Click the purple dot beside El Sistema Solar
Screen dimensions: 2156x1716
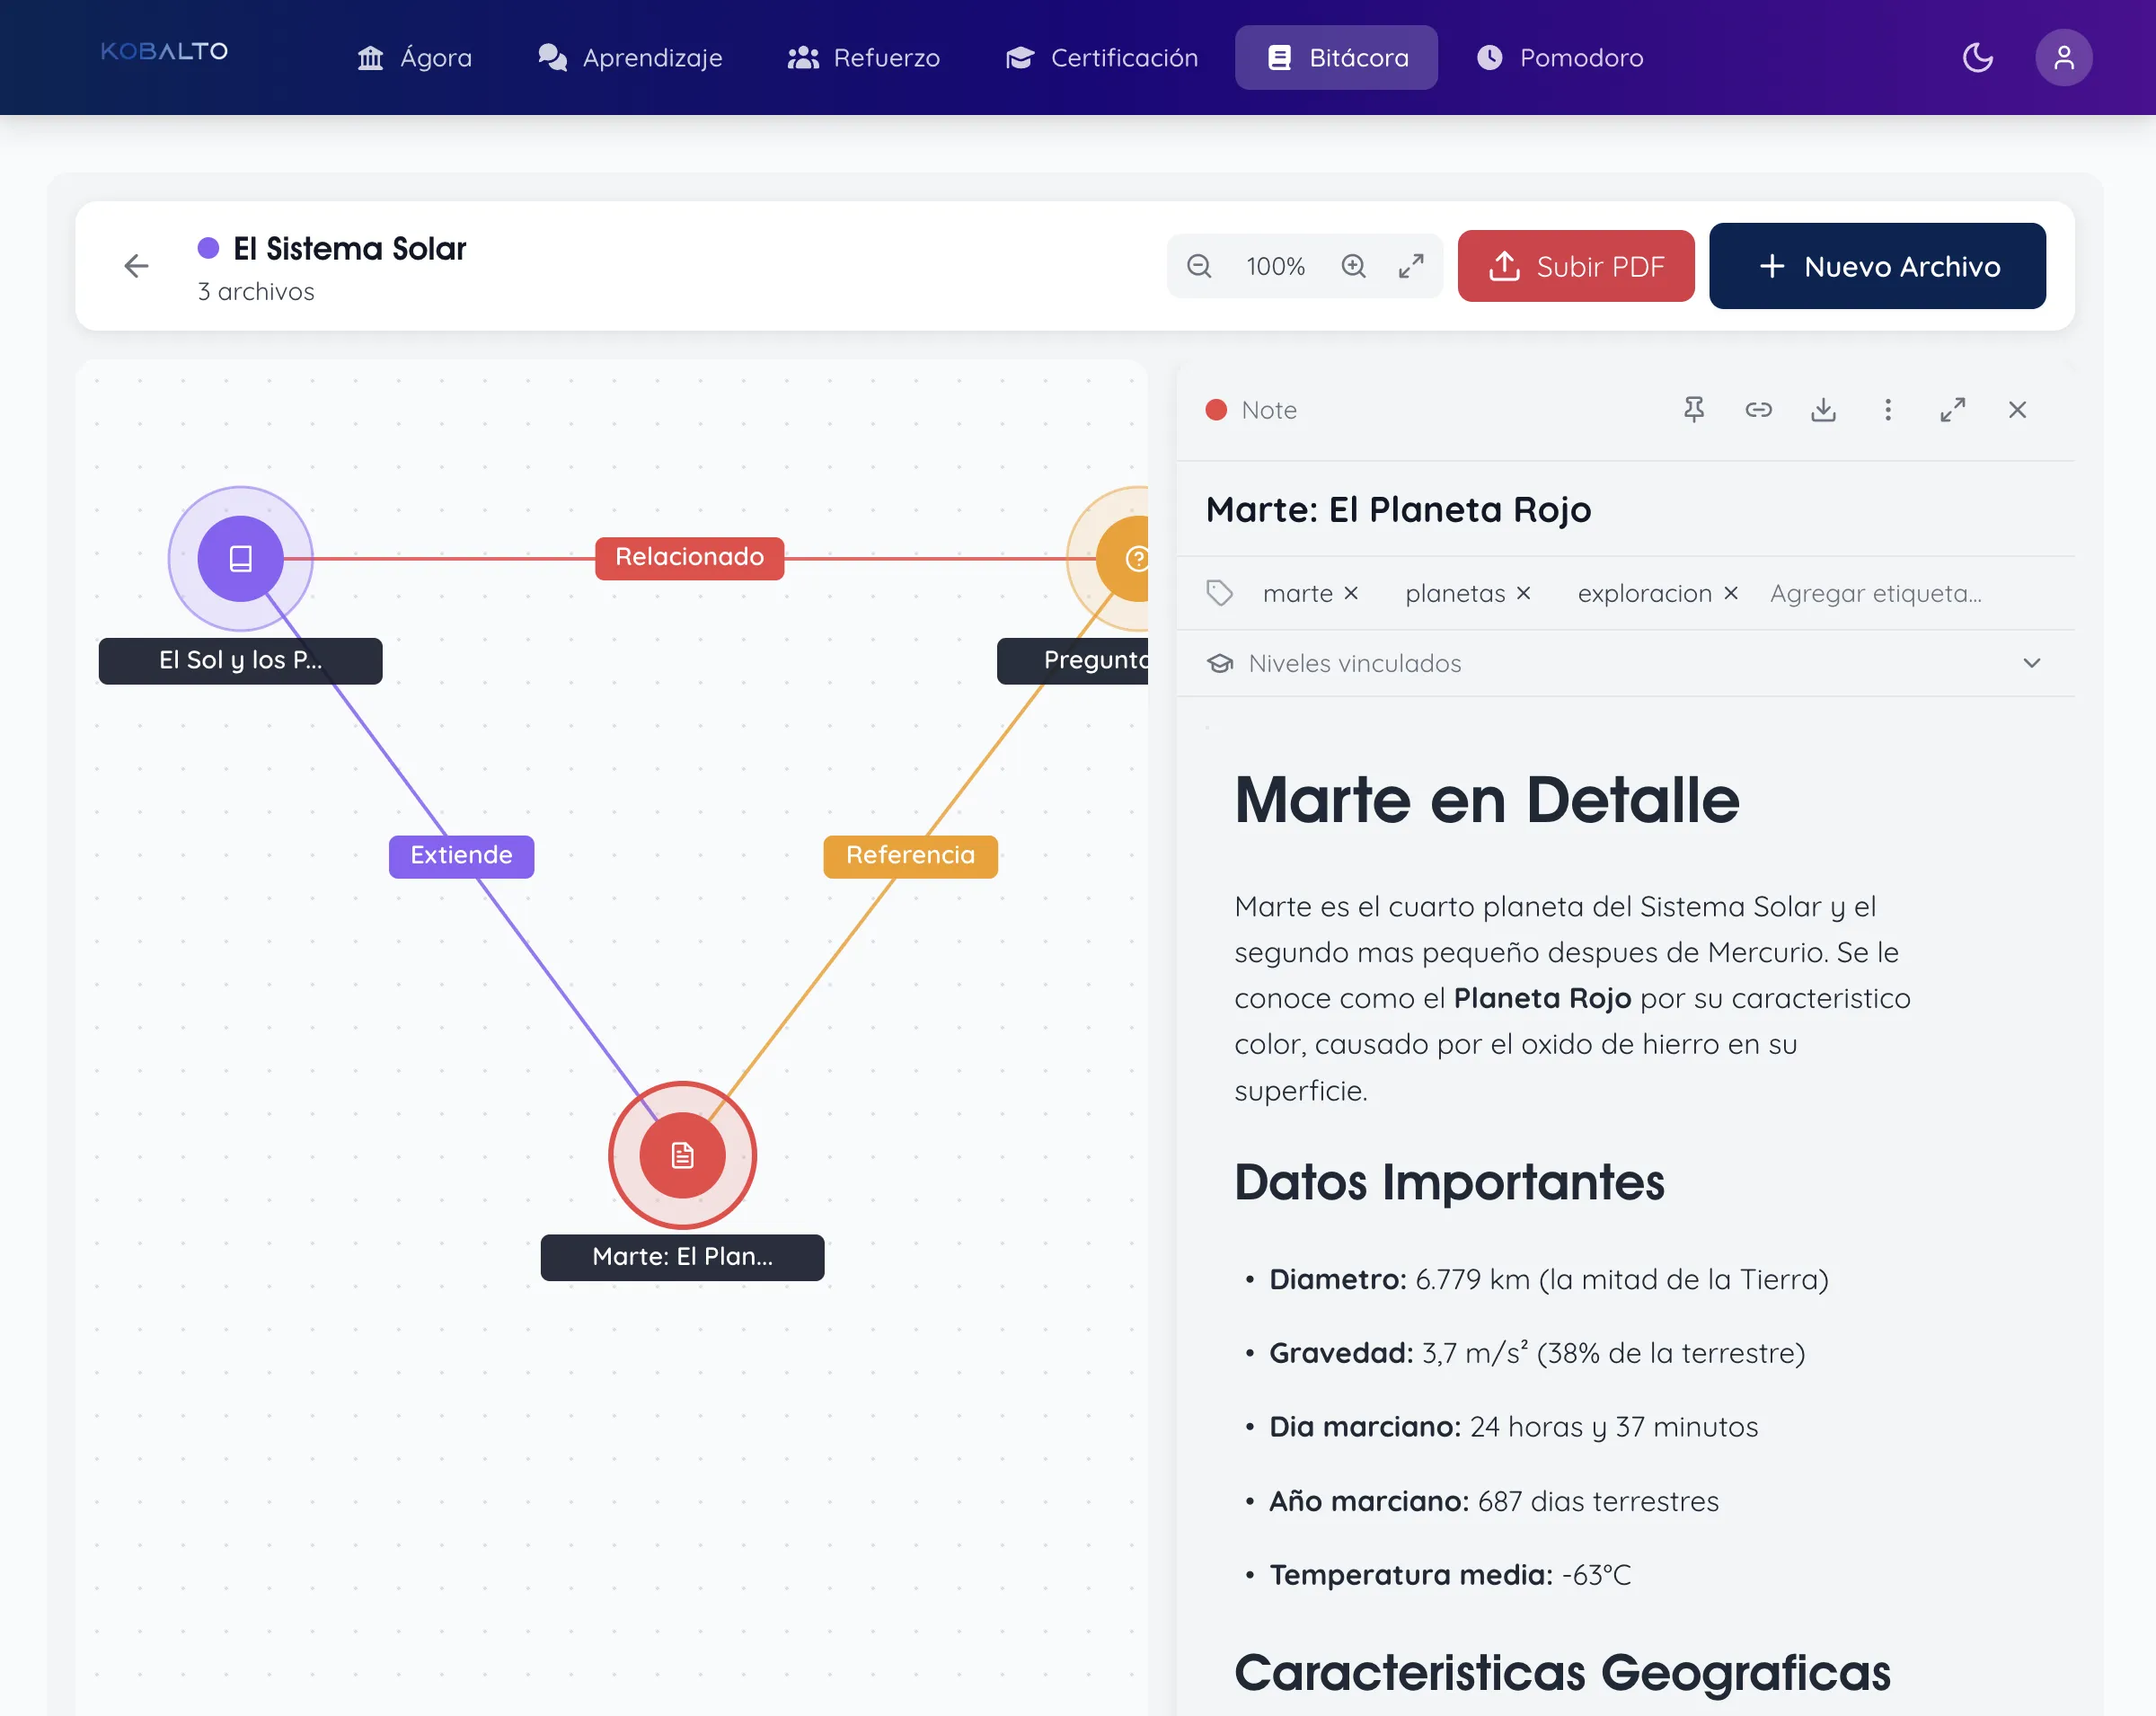click(208, 248)
